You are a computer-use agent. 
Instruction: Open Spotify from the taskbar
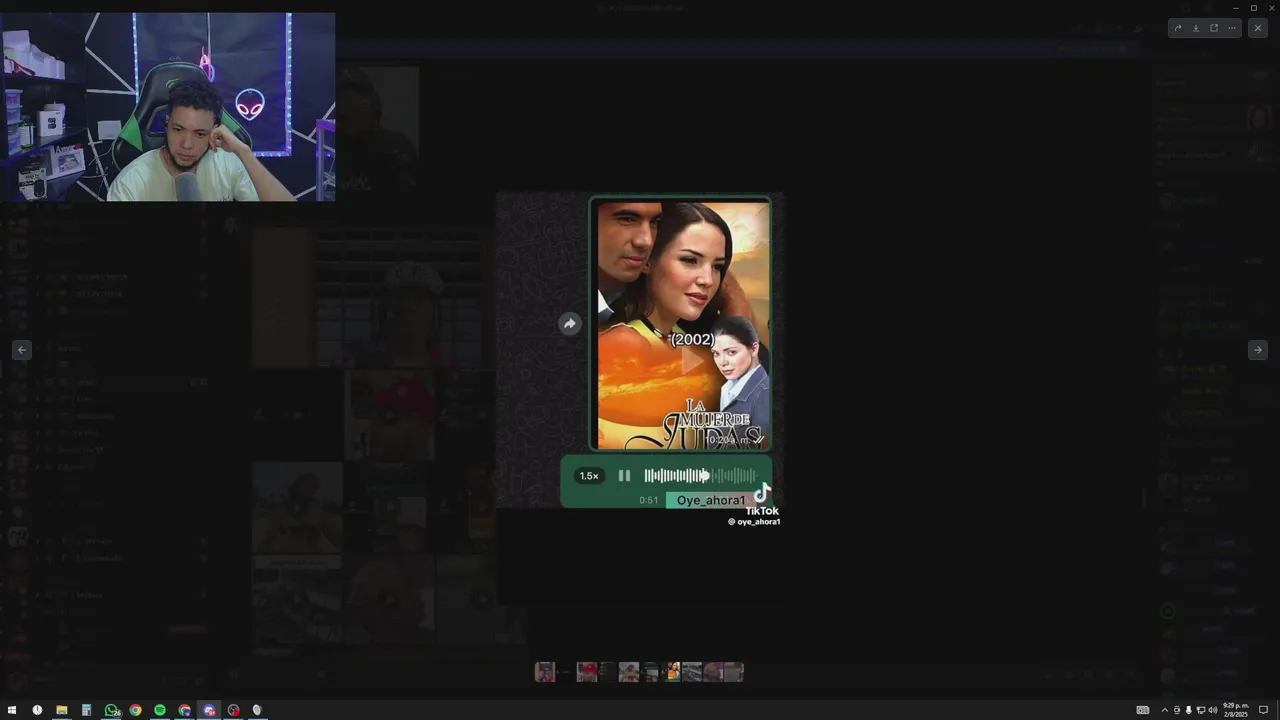160,710
